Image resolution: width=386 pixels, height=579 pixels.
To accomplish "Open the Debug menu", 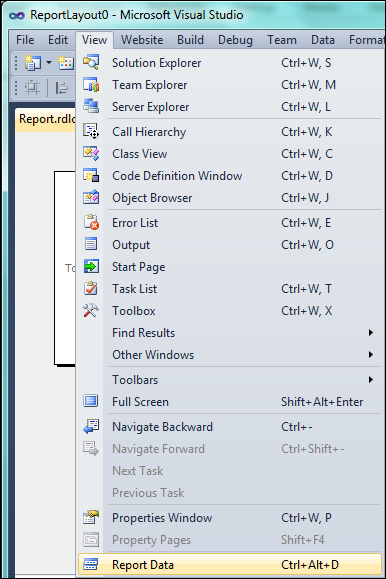I will tap(235, 40).
